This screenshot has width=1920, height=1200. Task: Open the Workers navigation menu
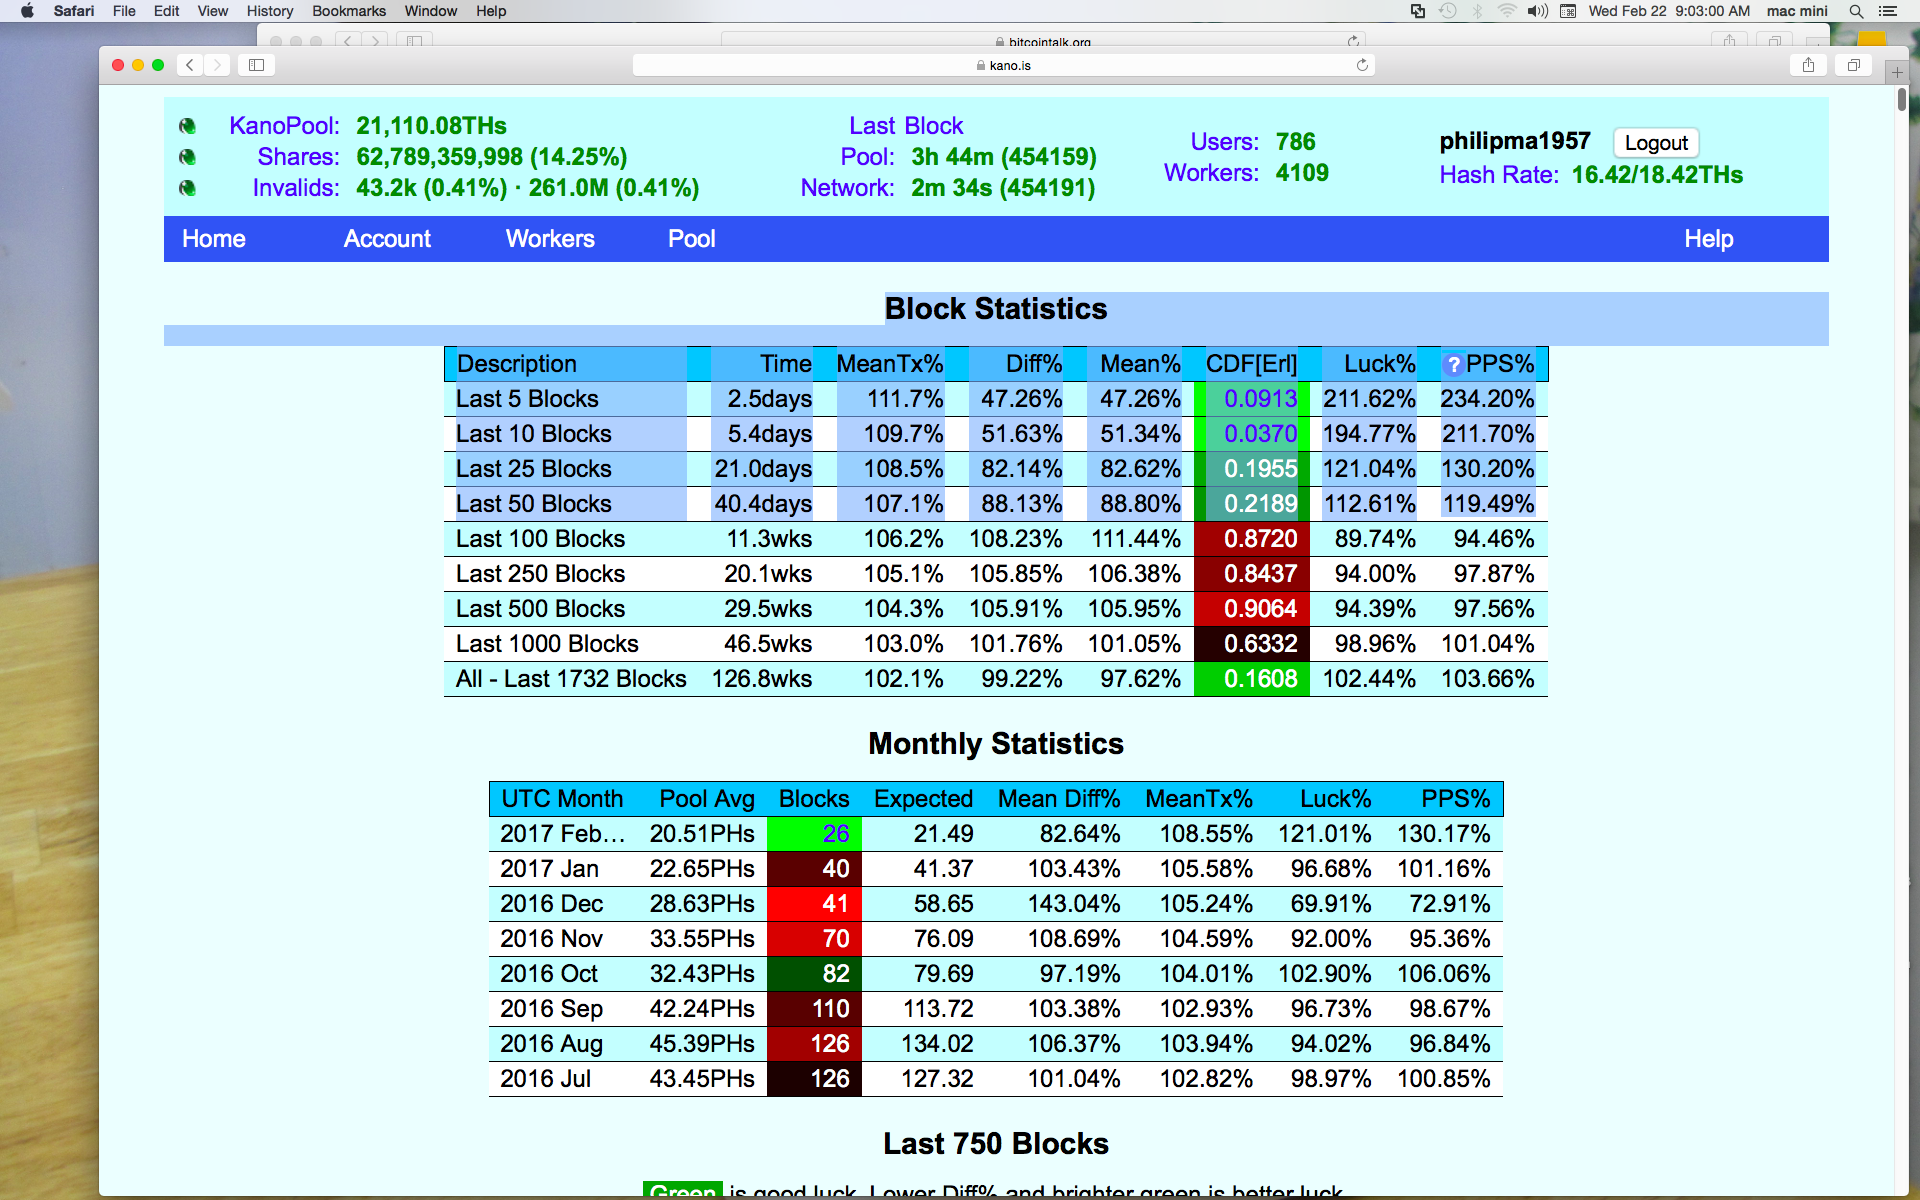pyautogui.click(x=550, y=239)
